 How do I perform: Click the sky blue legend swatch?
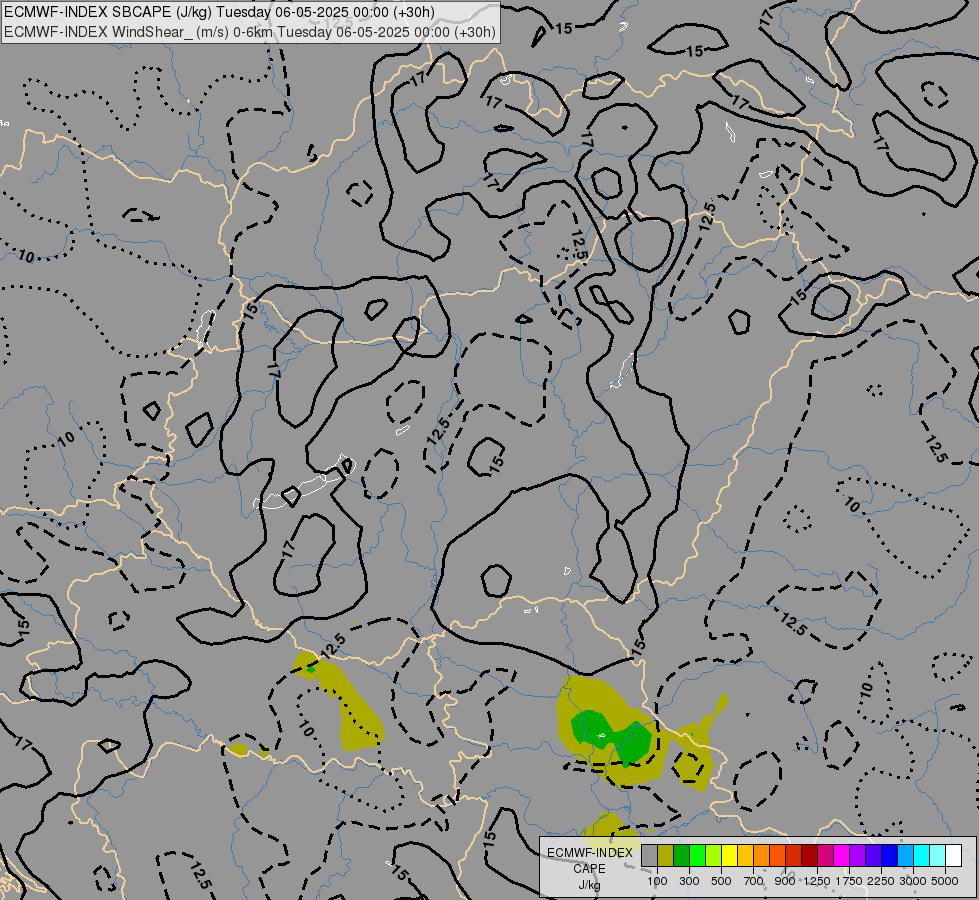click(905, 855)
